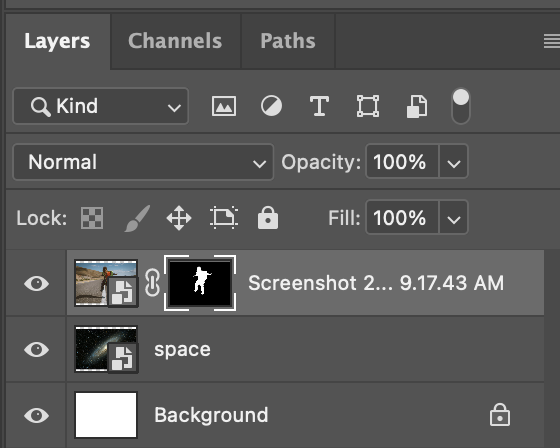Image resolution: width=560 pixels, height=448 pixels.
Task: Toggle Background layer visibility
Action: pos(36,415)
